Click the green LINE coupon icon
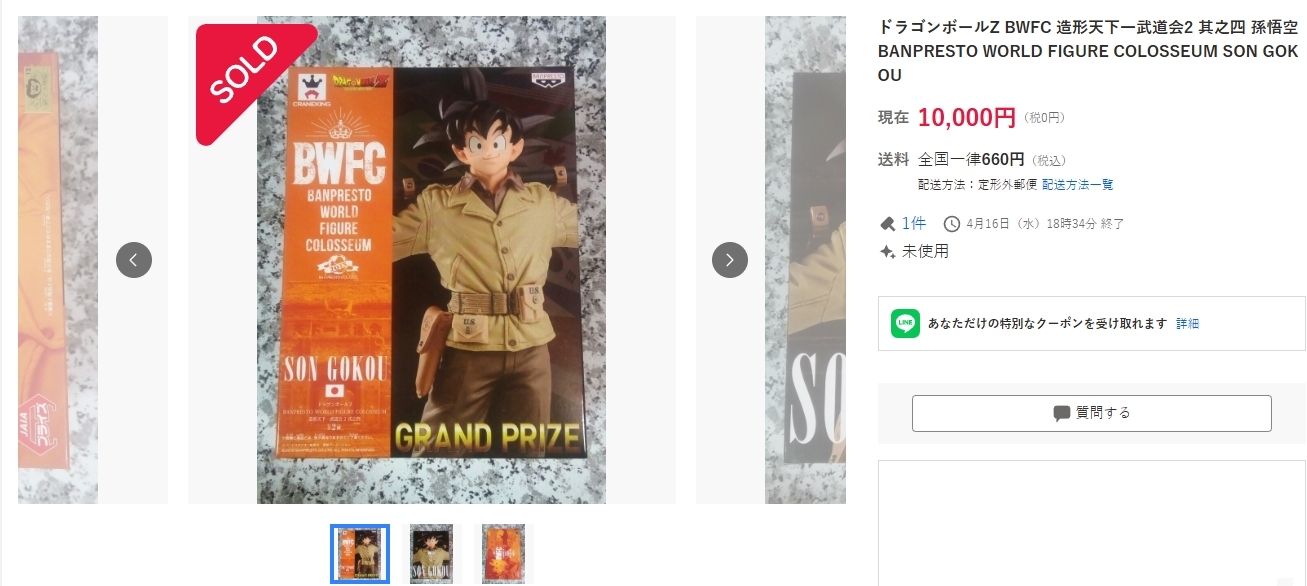 point(905,323)
